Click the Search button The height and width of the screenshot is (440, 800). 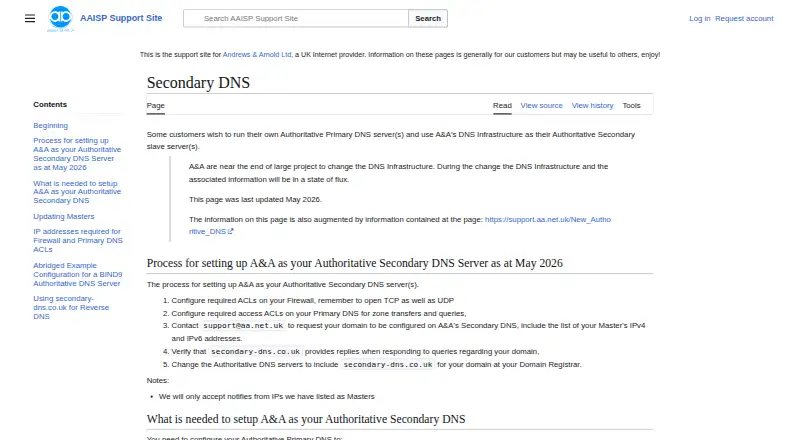[x=428, y=18]
